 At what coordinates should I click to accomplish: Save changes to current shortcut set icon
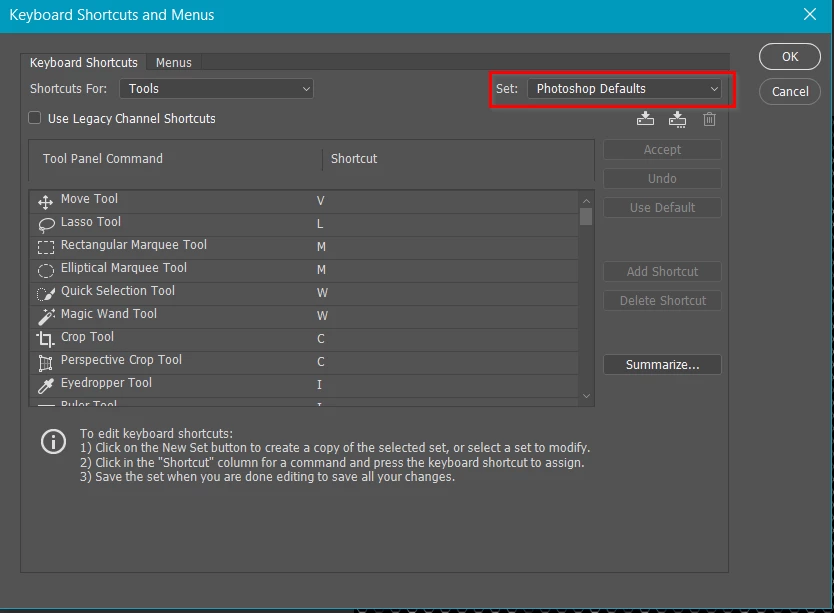pyautogui.click(x=645, y=119)
